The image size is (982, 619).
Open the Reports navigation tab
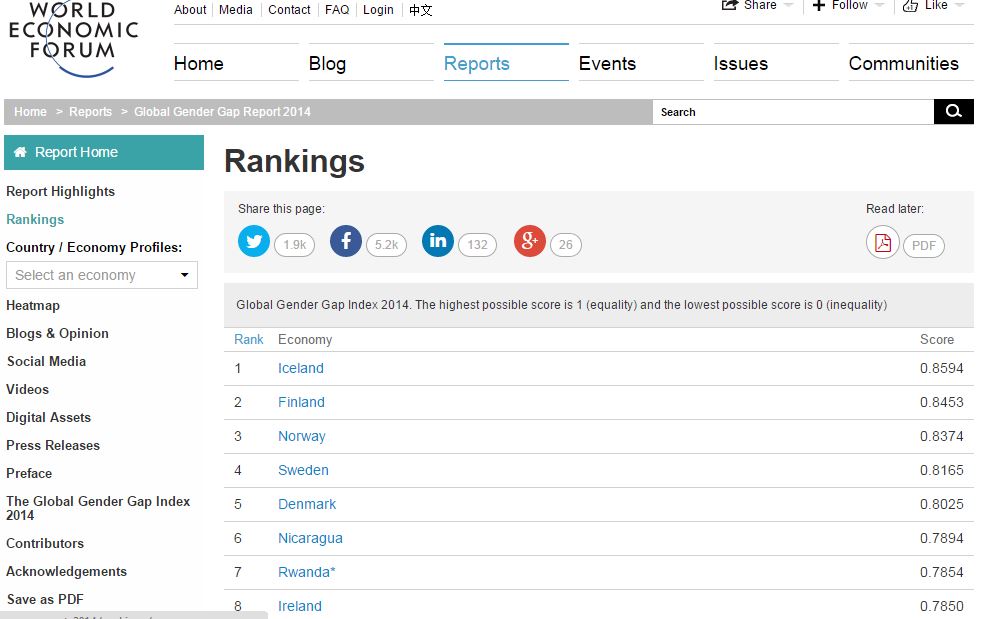(x=506, y=63)
